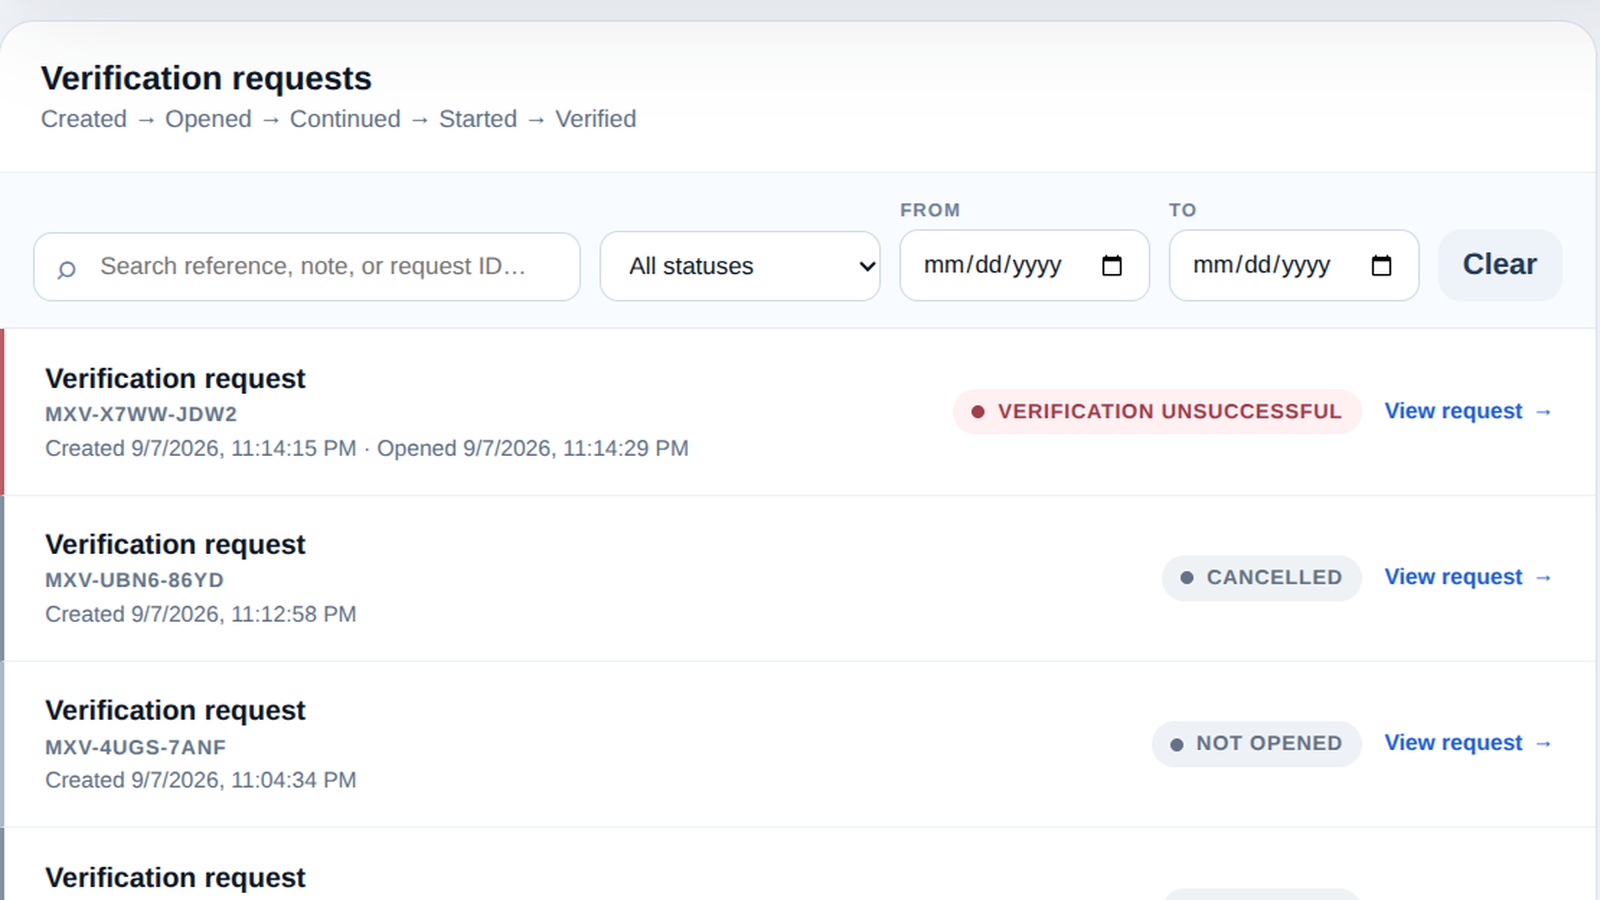The width and height of the screenshot is (1600, 900).
Task: Focus the TO date field
Action: coord(1294,265)
